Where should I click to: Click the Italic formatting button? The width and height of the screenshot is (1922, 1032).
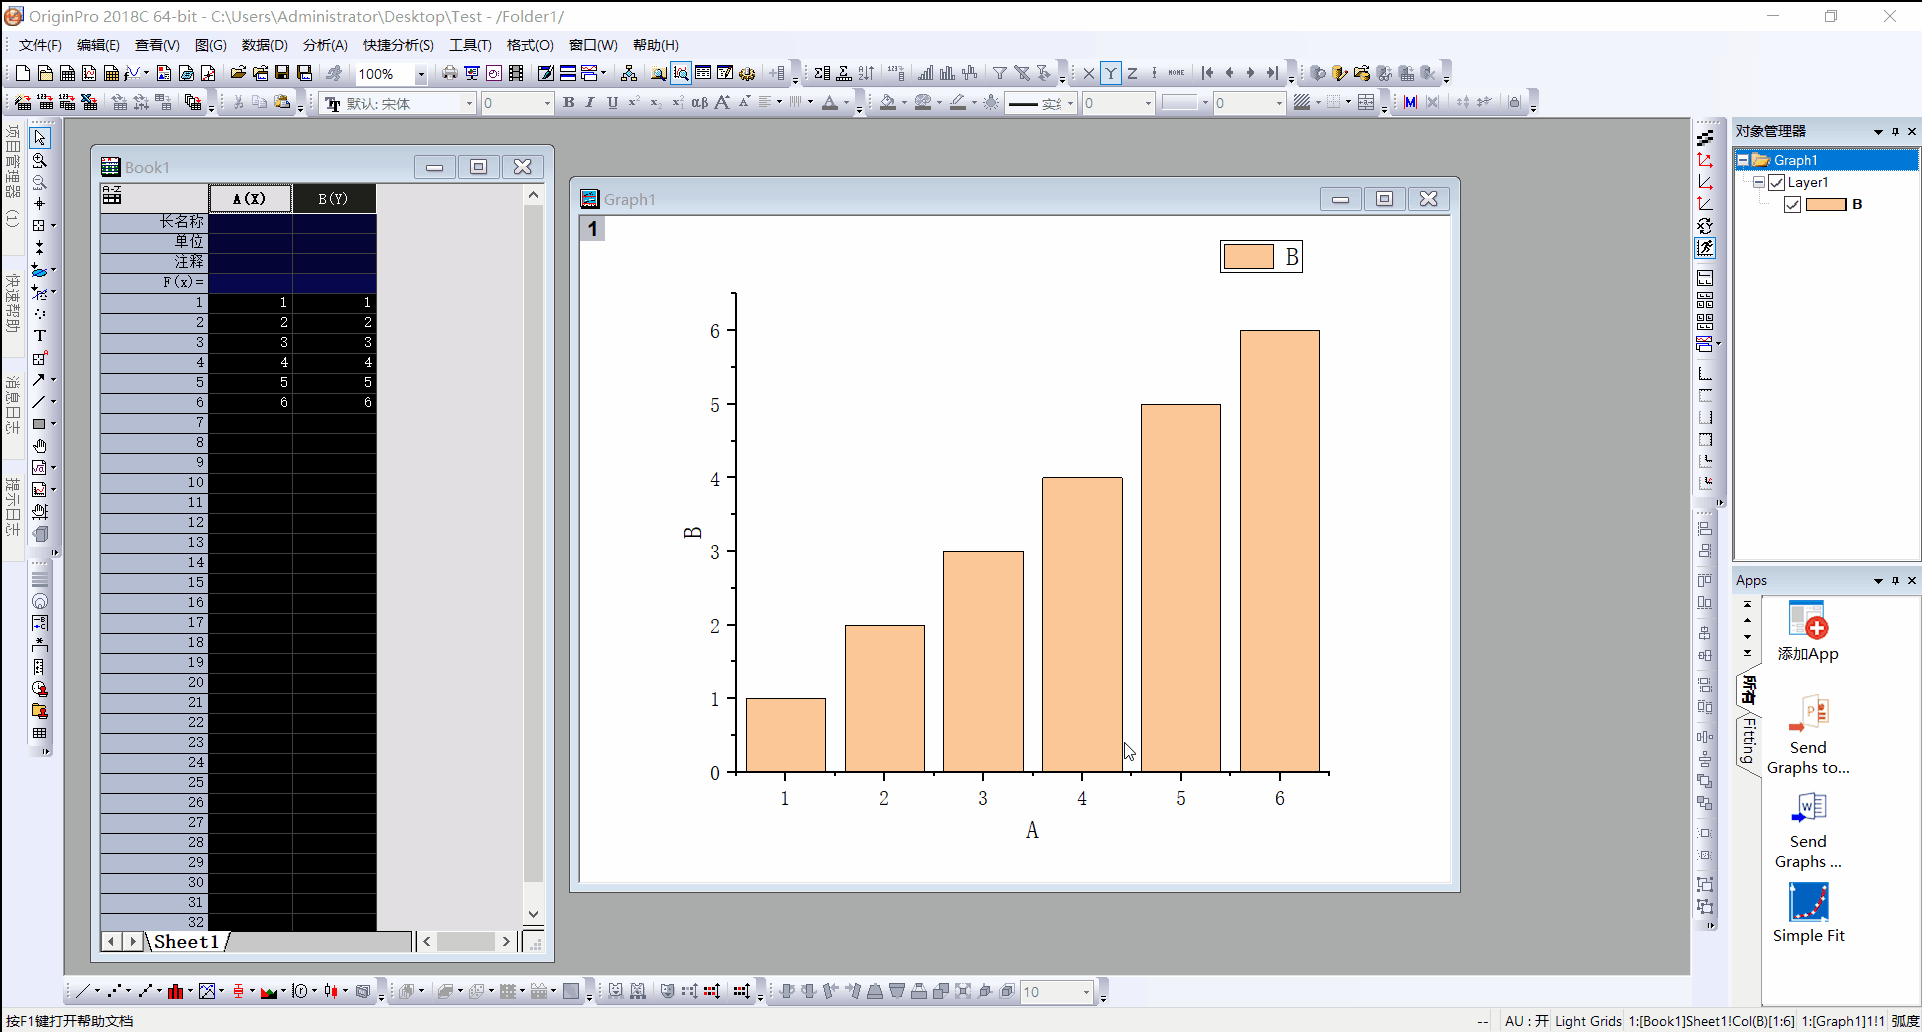[590, 102]
